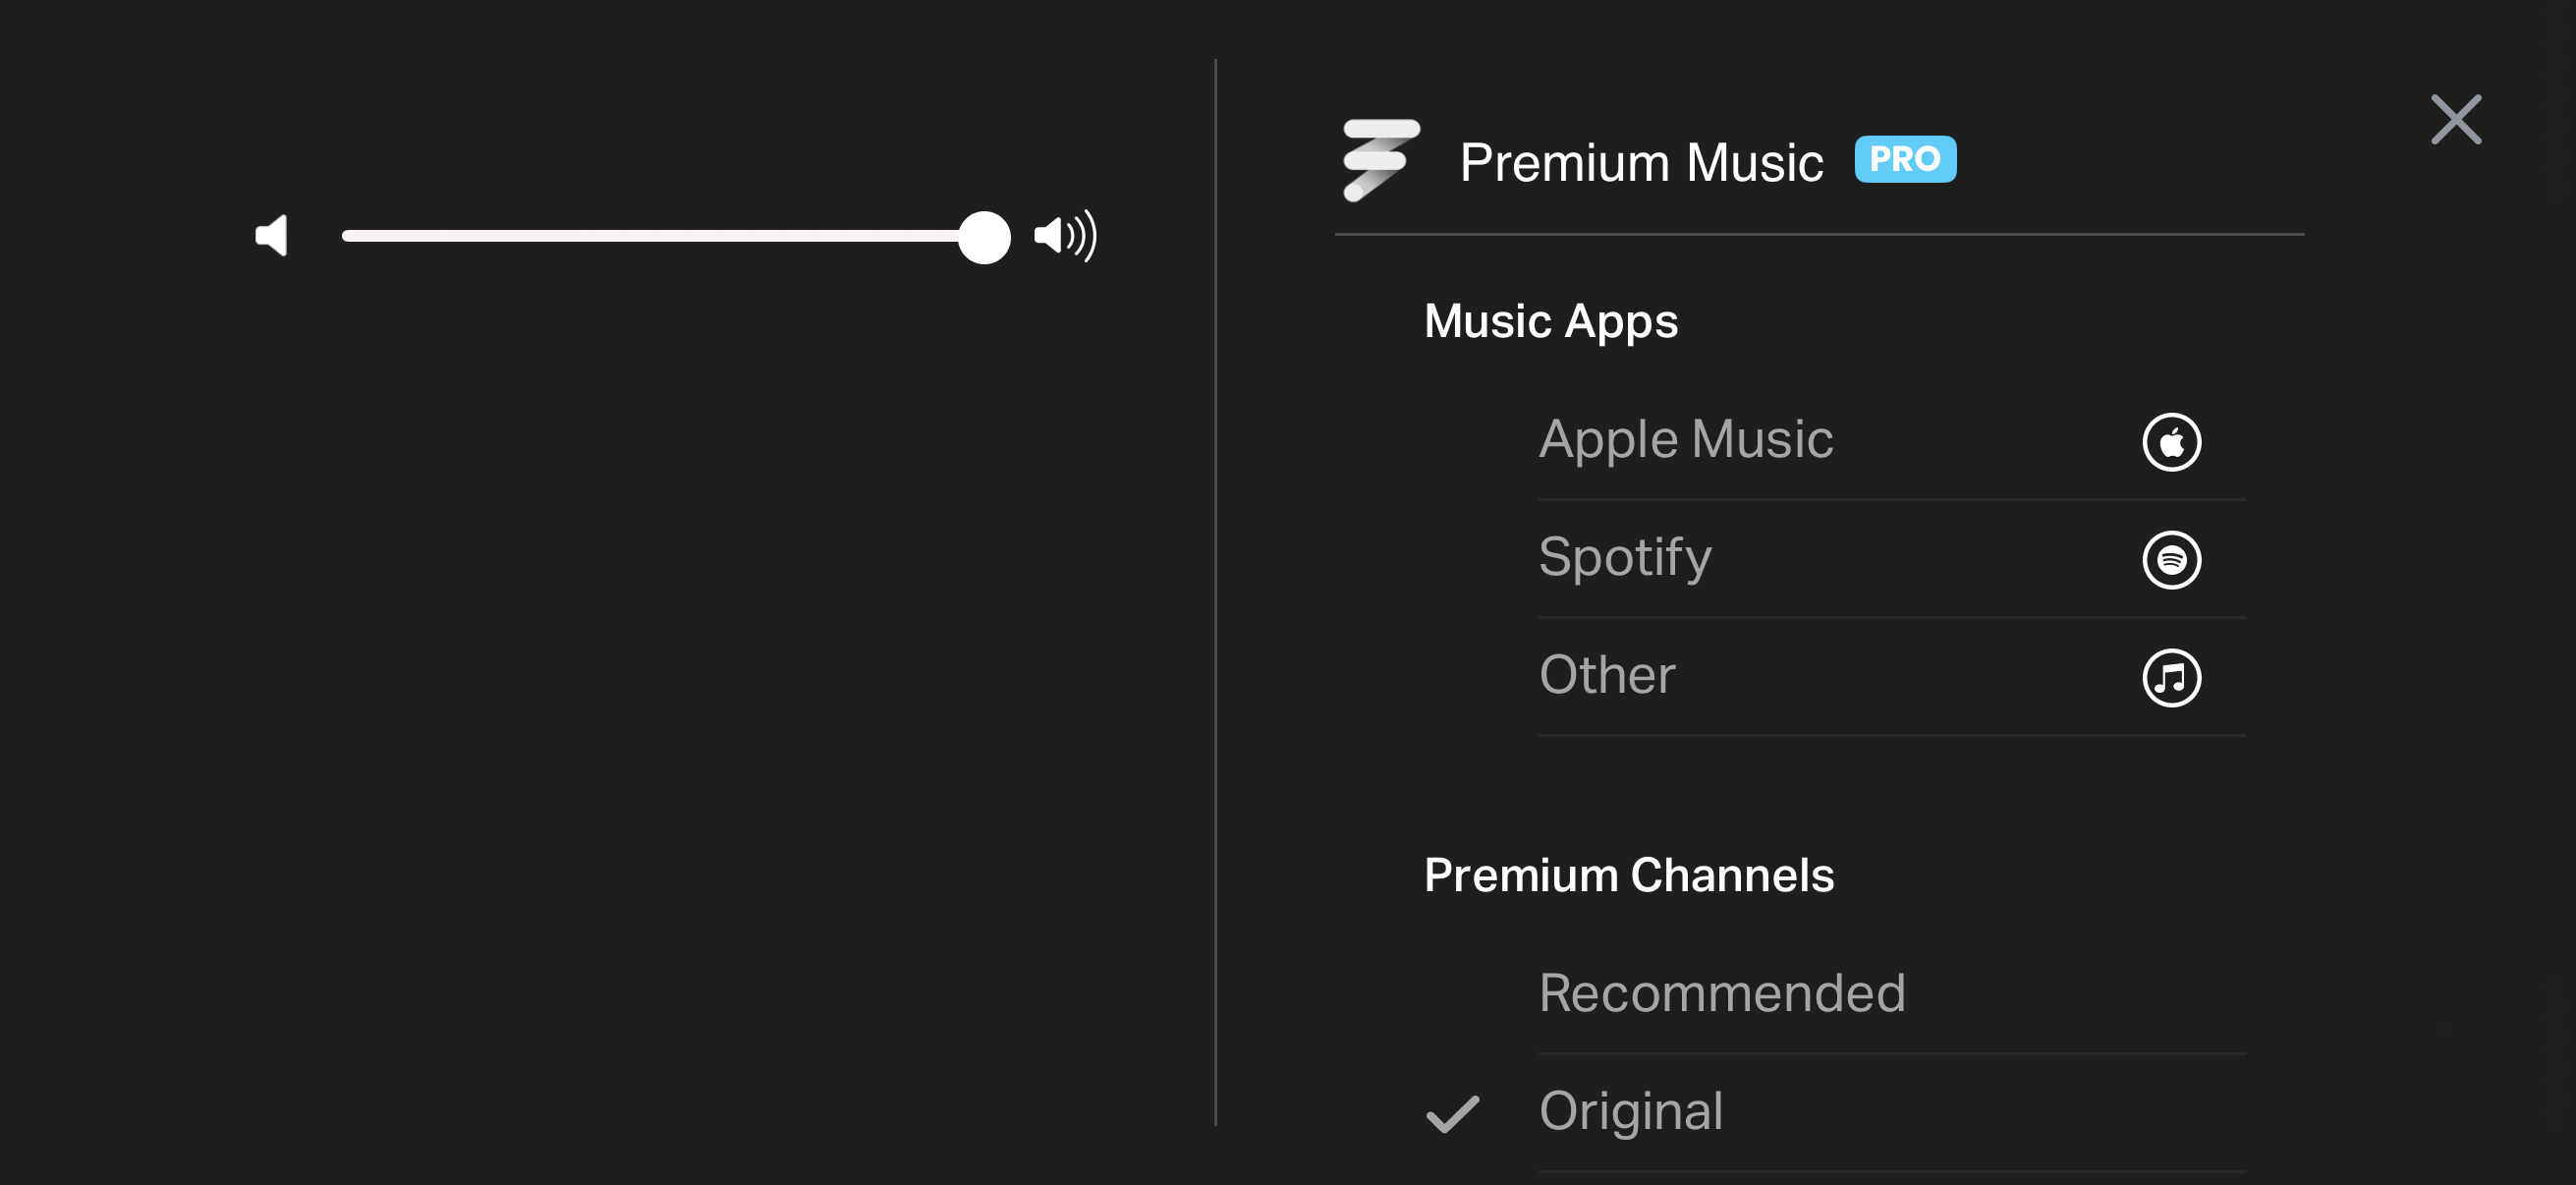Click the Apple logo circle icon
Image resolution: width=2576 pixels, height=1185 pixels.
click(x=2171, y=442)
